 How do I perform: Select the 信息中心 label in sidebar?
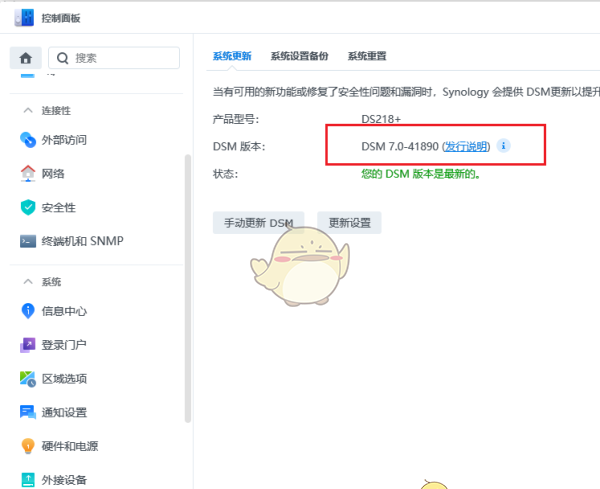[x=64, y=311]
